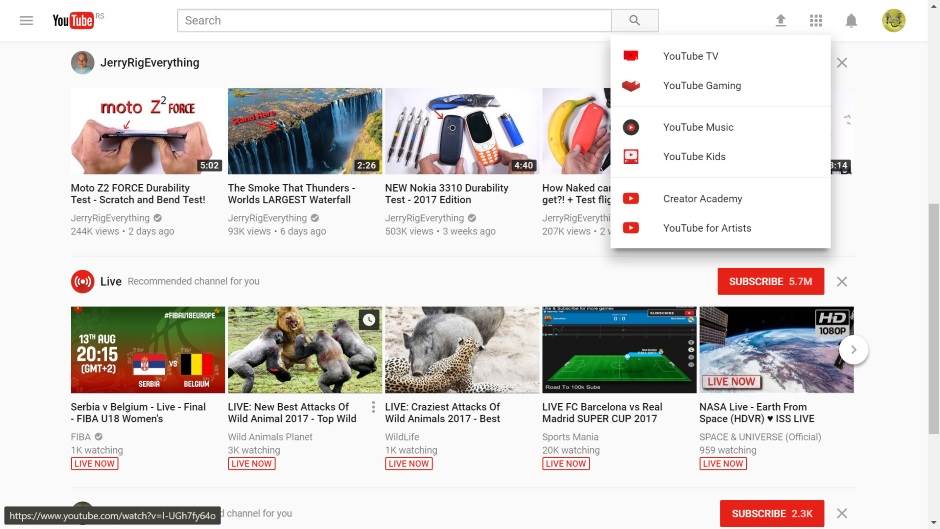This screenshot has width=940, height=529.
Task: Select YouTube TV from apps menu
Action: pyautogui.click(x=690, y=56)
